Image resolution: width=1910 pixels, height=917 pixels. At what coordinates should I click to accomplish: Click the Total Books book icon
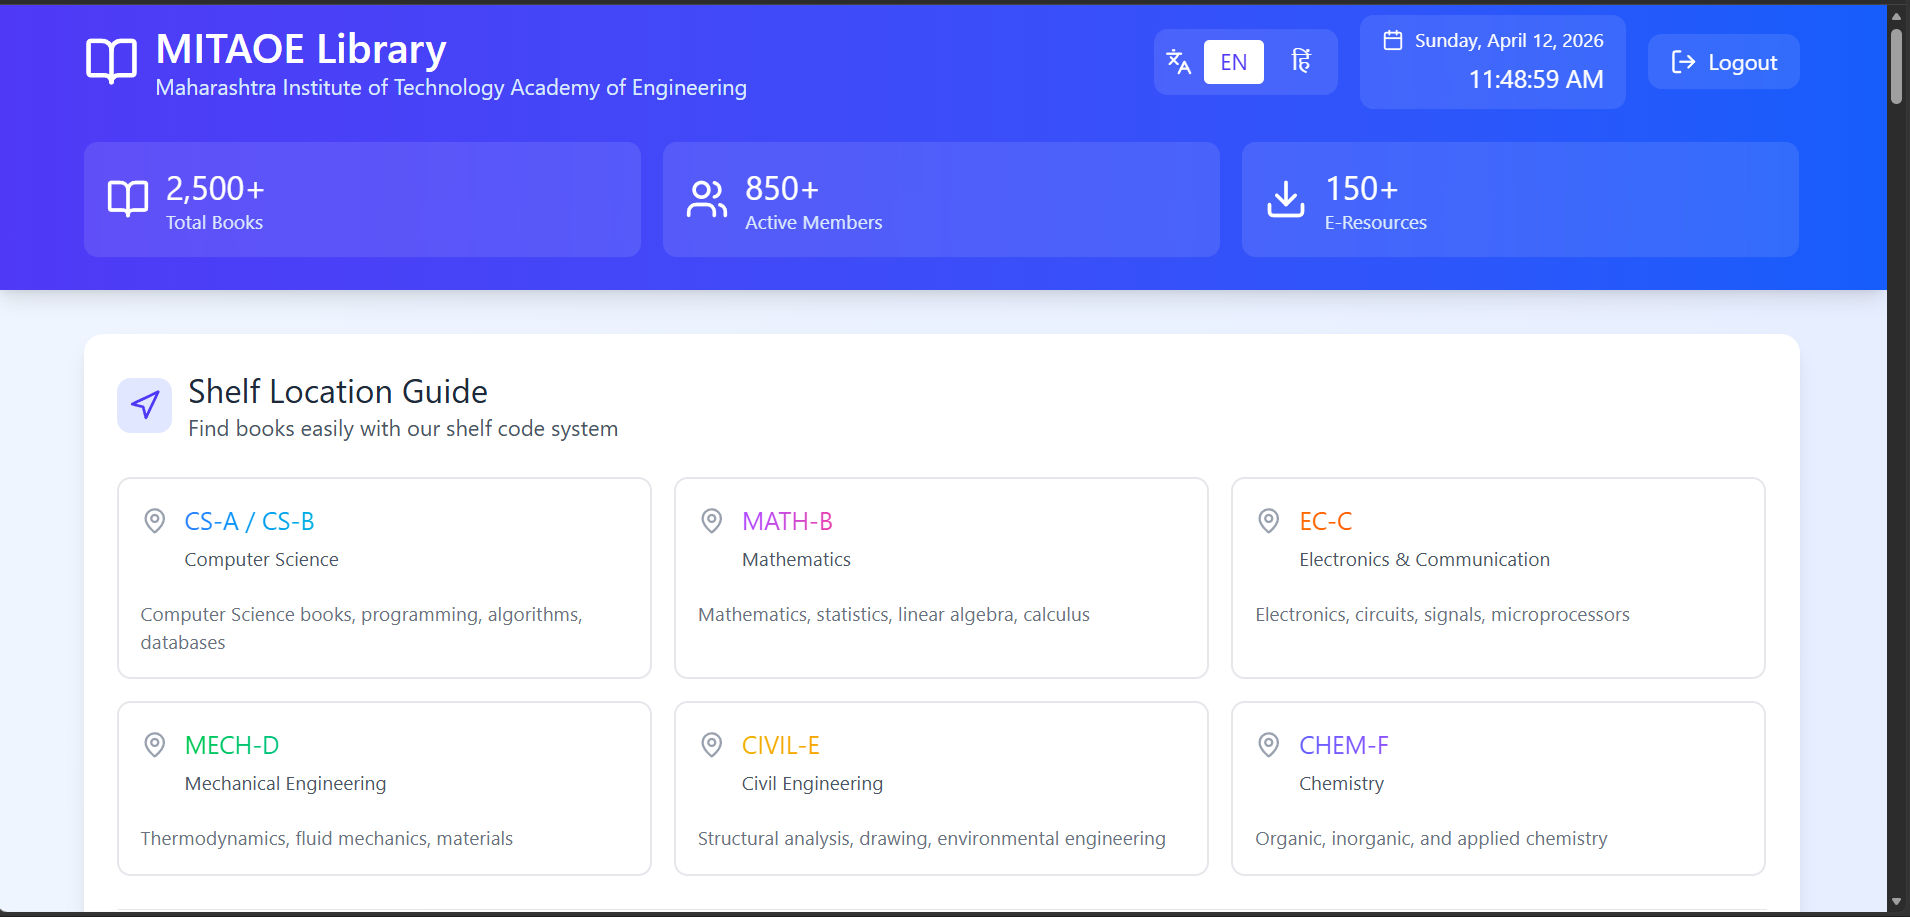(x=128, y=199)
